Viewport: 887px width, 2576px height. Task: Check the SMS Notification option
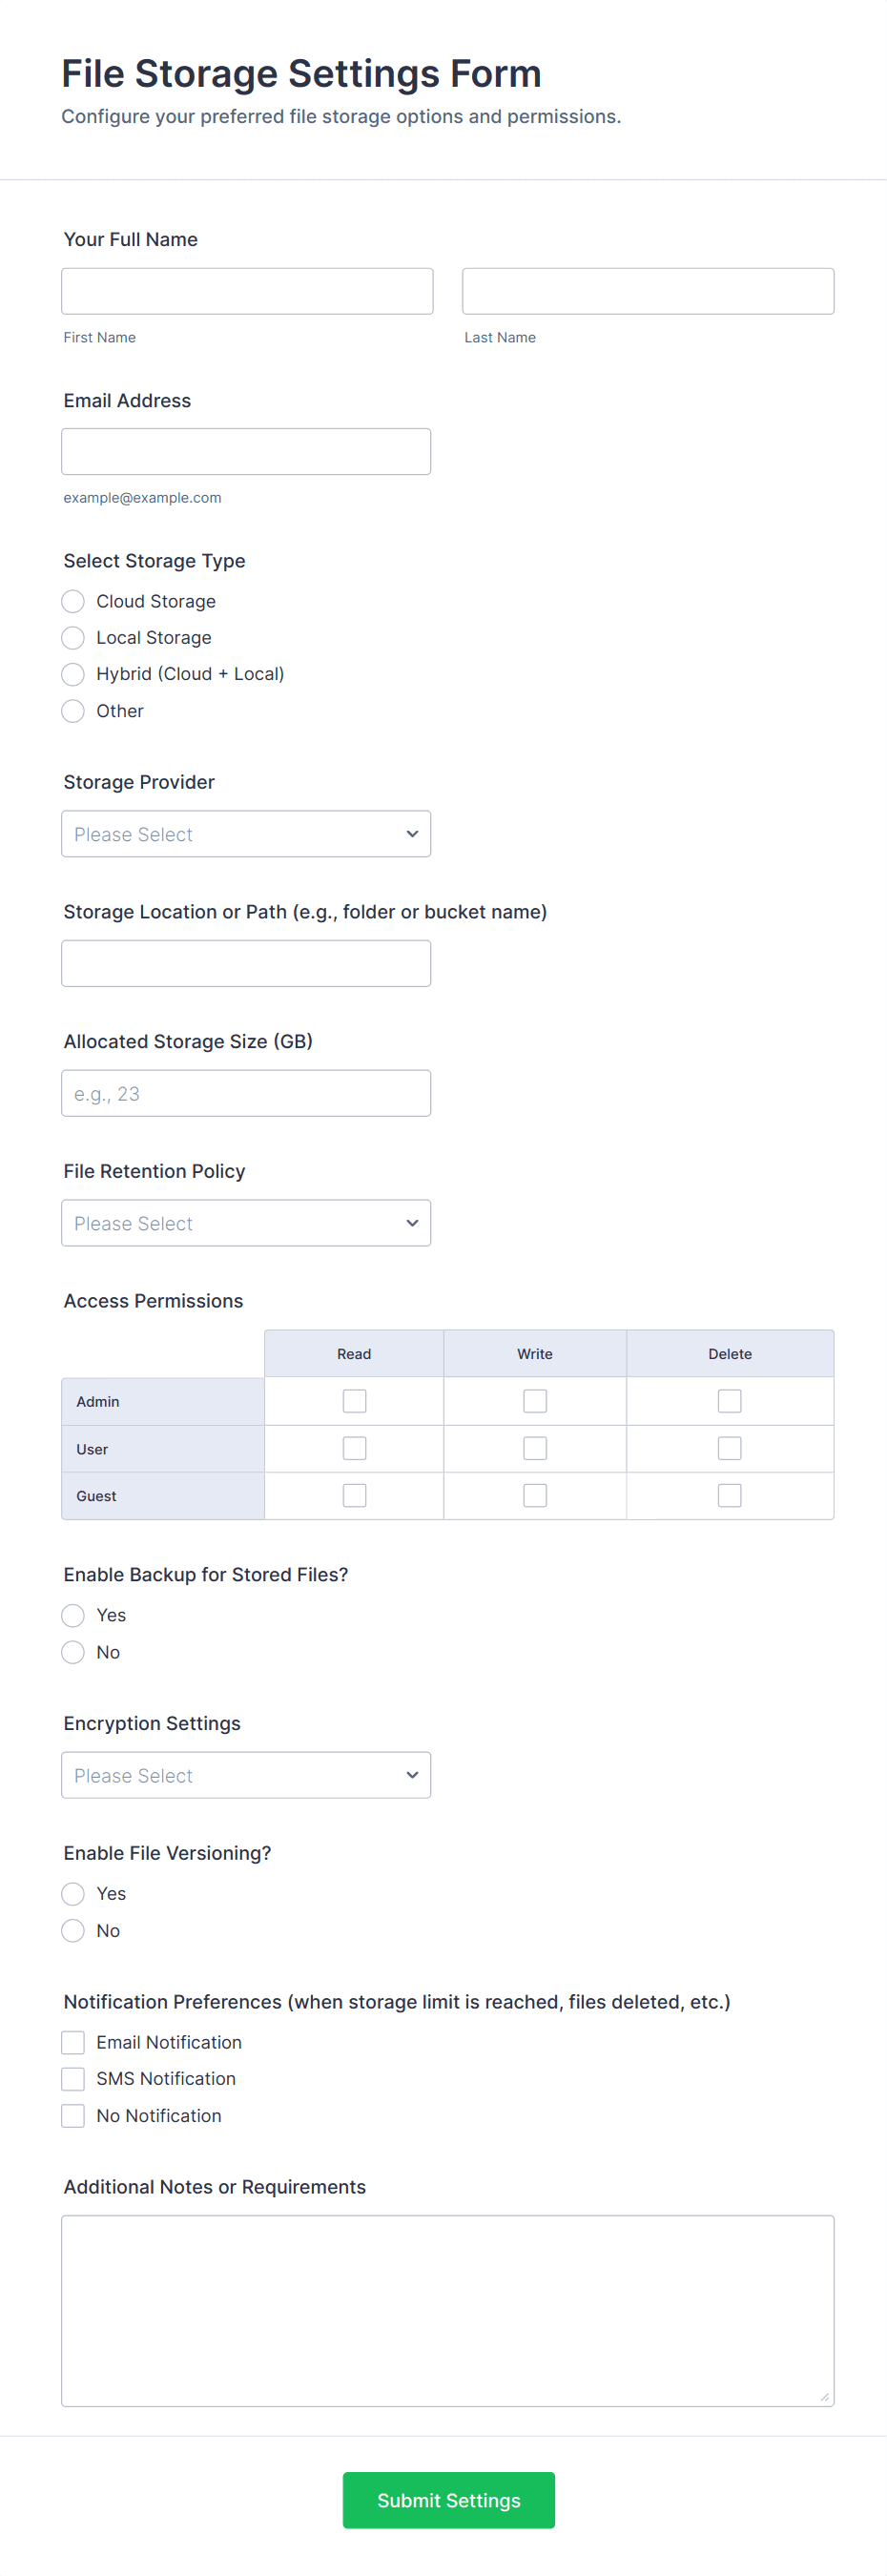click(x=73, y=2079)
